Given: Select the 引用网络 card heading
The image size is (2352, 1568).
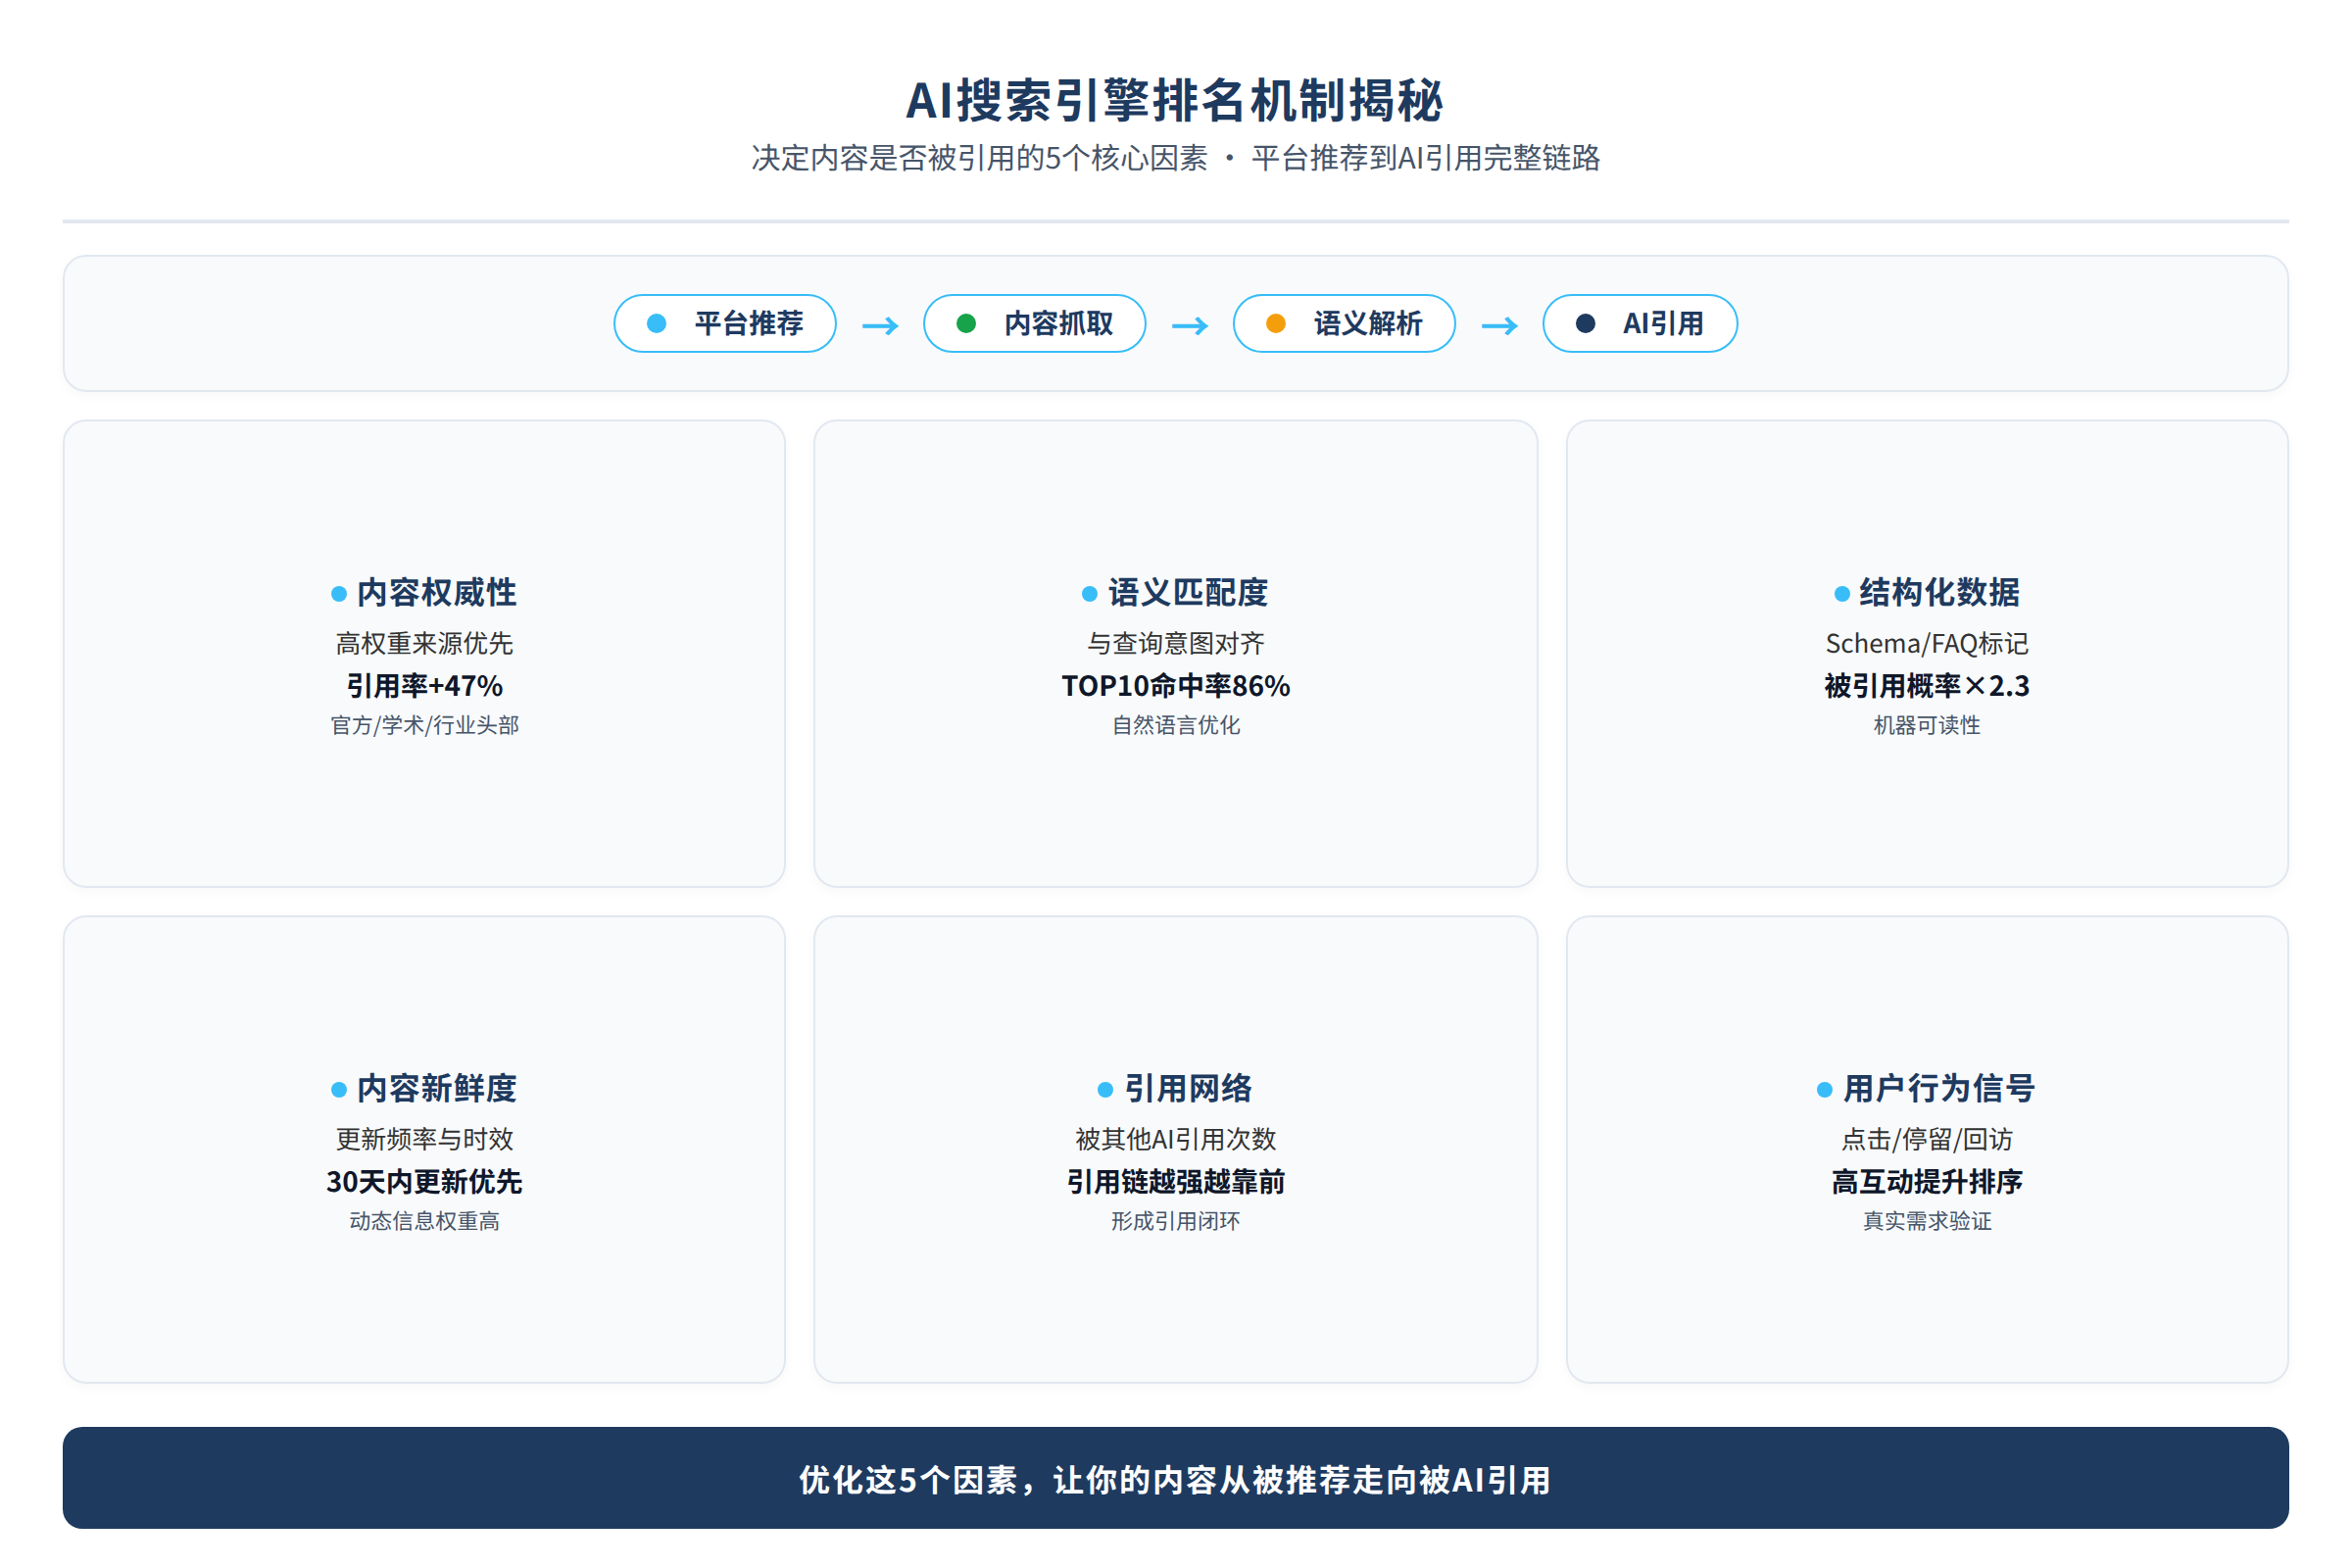Looking at the screenshot, I should pos(1188,1088).
